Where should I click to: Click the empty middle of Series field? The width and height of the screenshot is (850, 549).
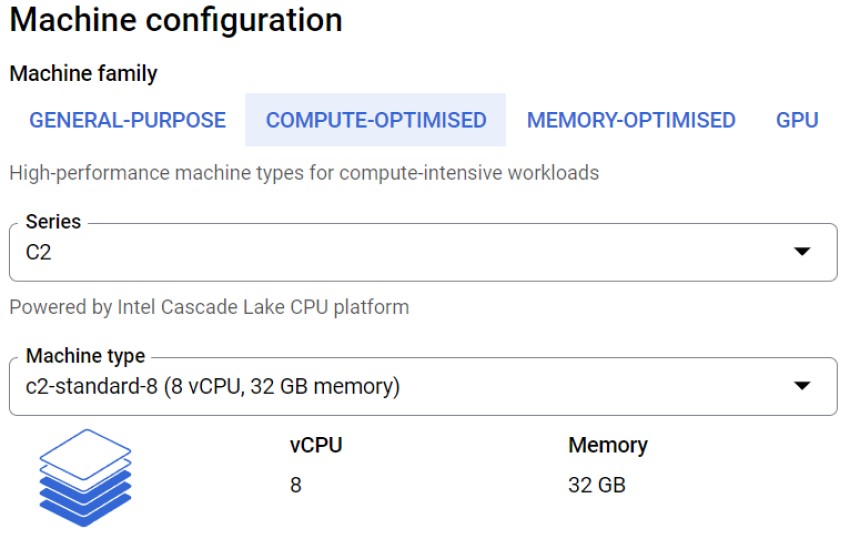(x=420, y=253)
